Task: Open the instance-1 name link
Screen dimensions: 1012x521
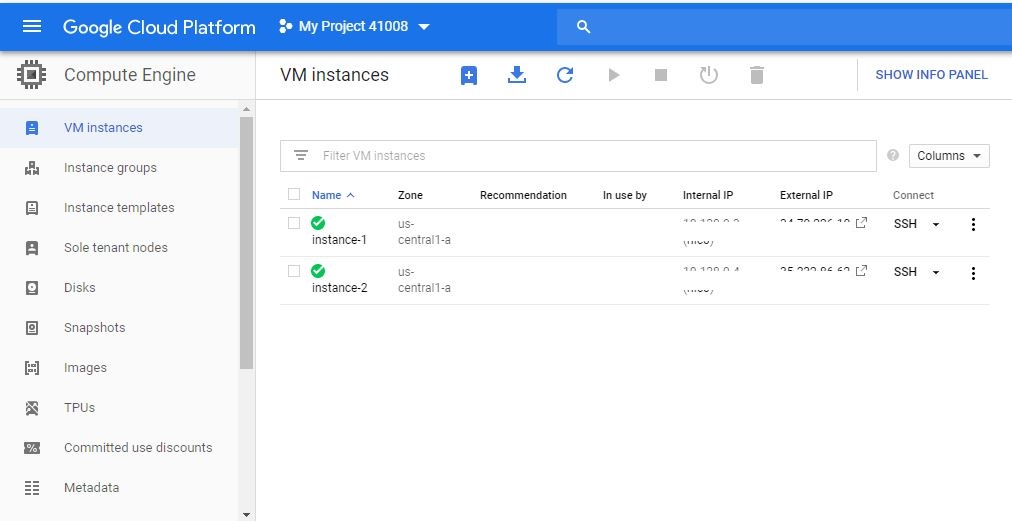Action: pos(339,240)
